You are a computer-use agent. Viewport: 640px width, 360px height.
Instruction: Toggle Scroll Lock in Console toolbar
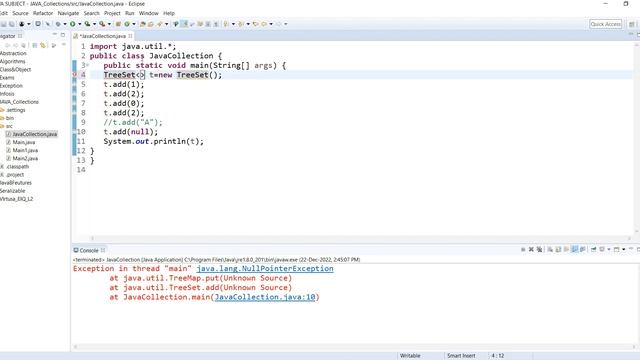[x=558, y=249]
